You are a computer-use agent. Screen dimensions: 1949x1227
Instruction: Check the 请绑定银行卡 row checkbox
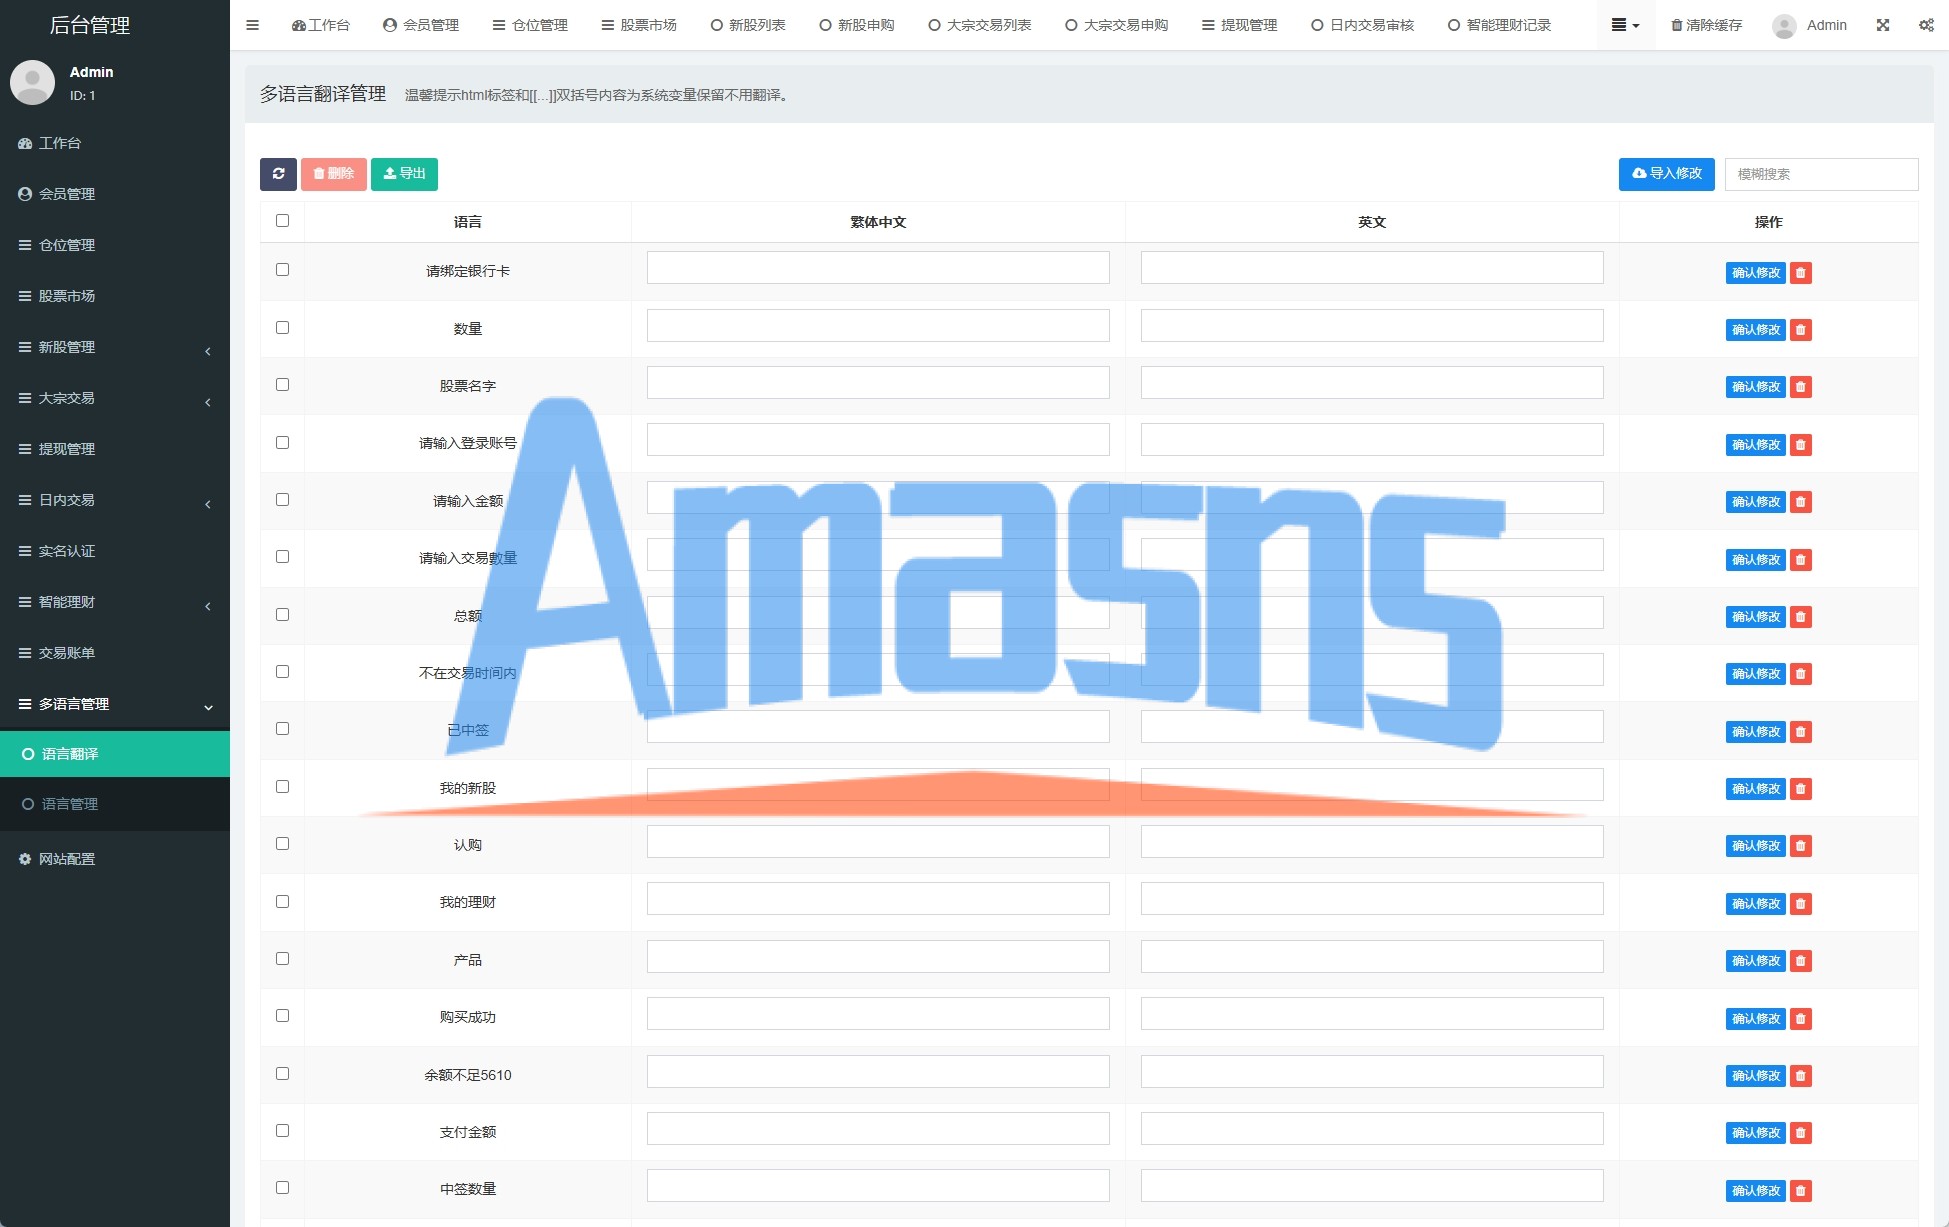(x=283, y=270)
